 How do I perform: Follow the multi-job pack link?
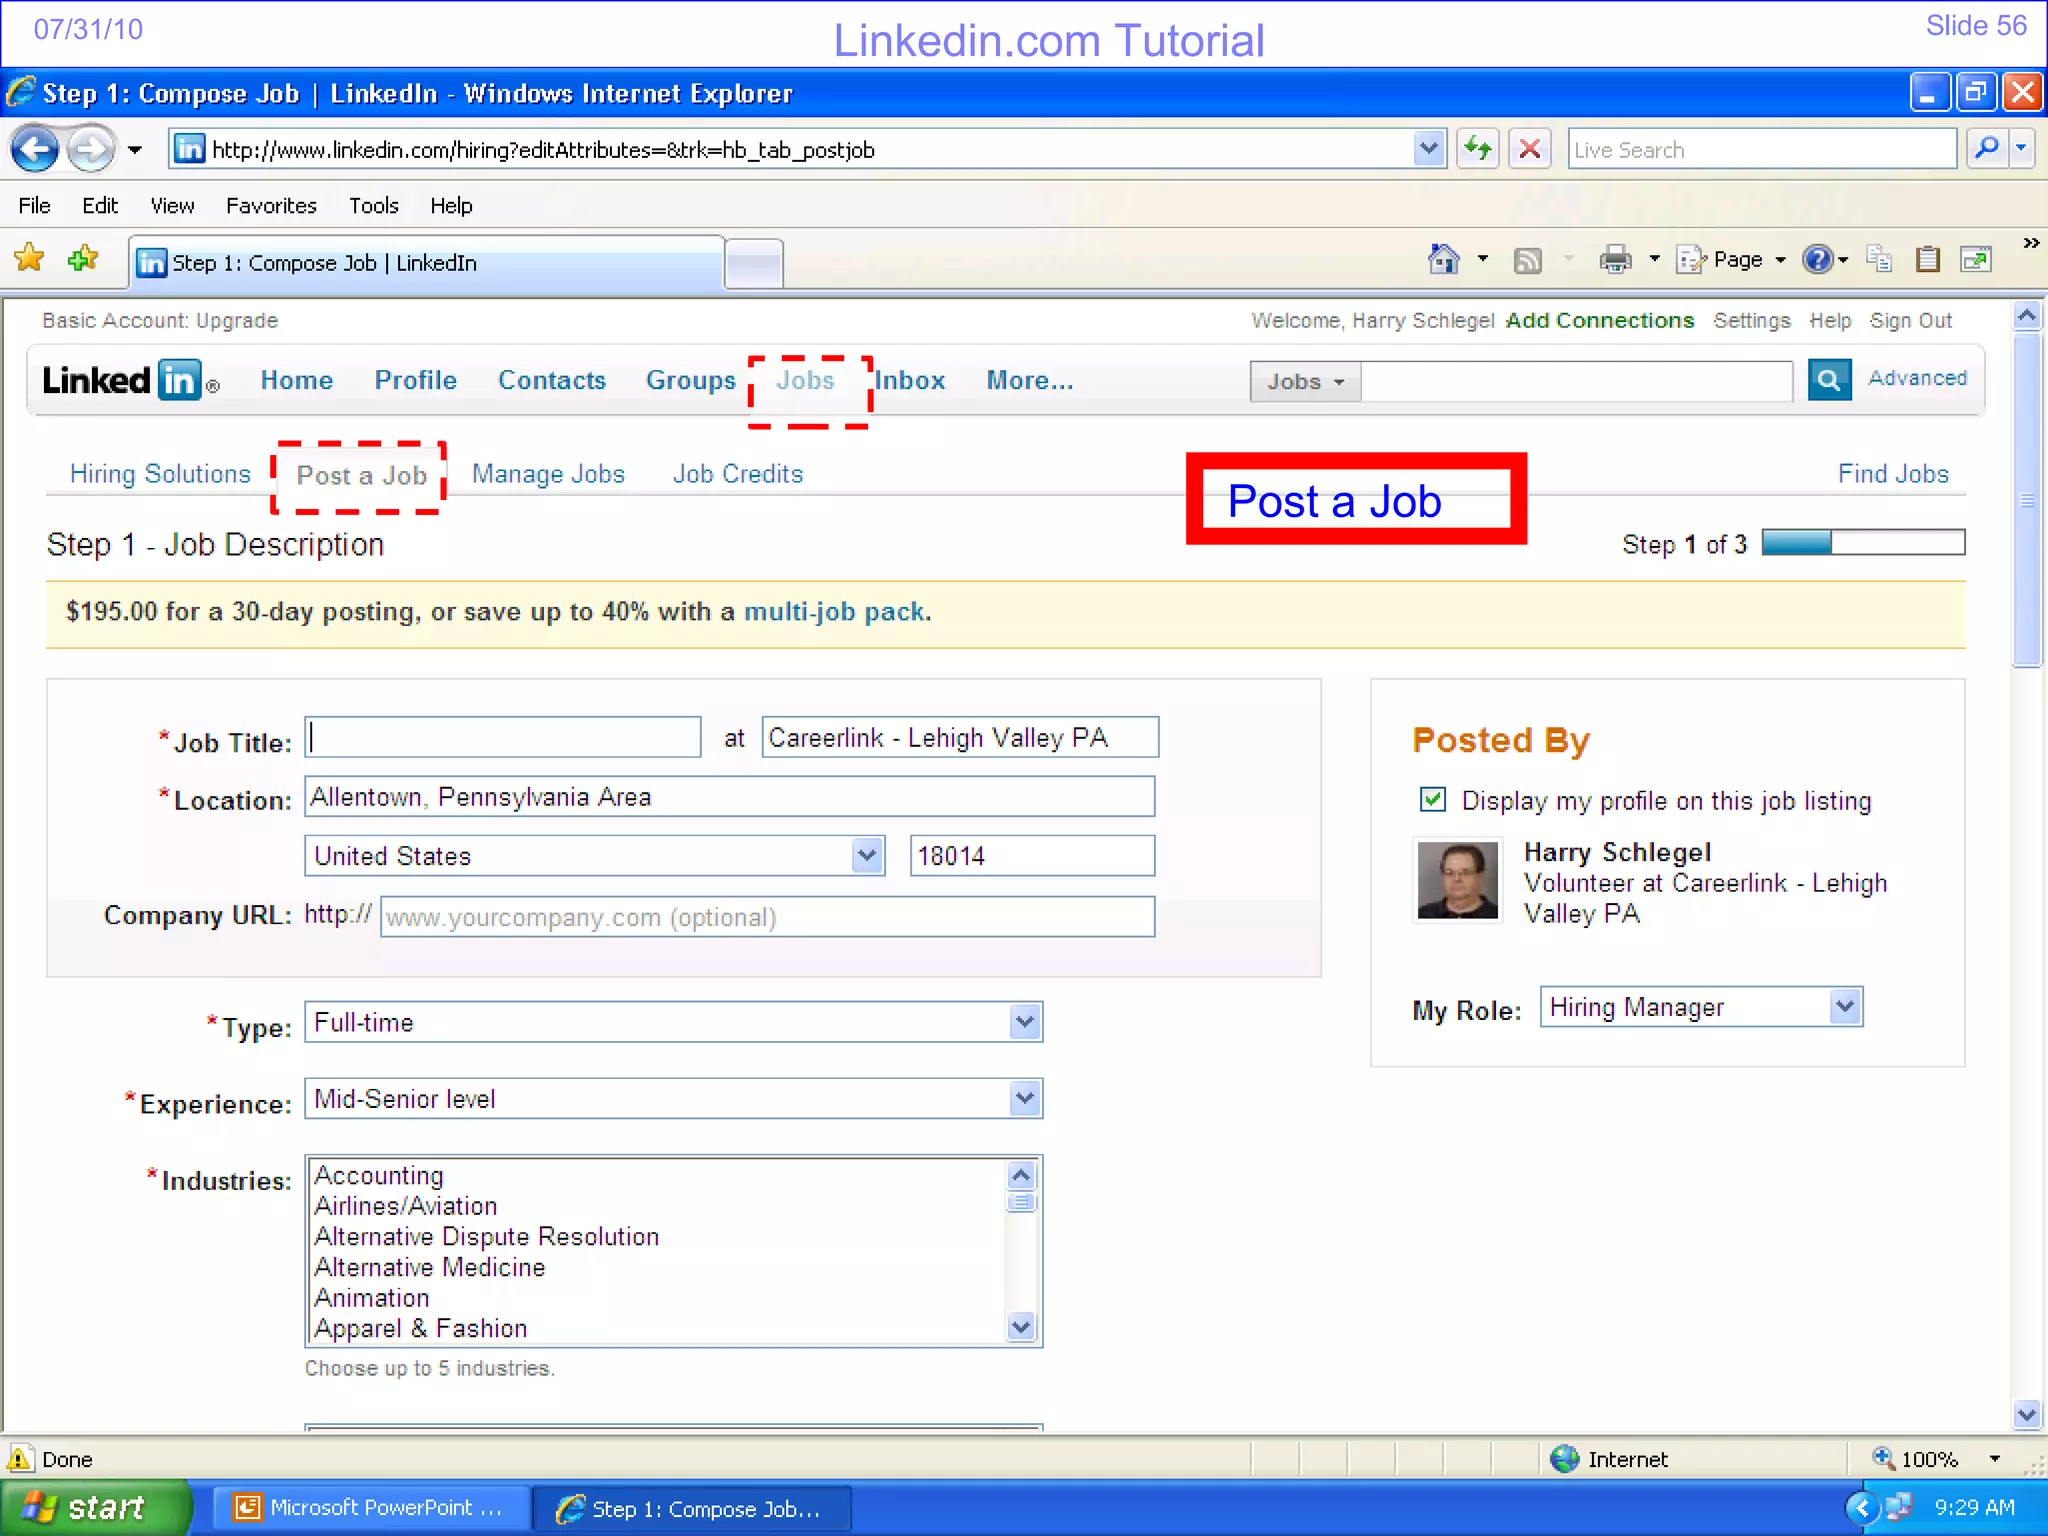(x=835, y=612)
